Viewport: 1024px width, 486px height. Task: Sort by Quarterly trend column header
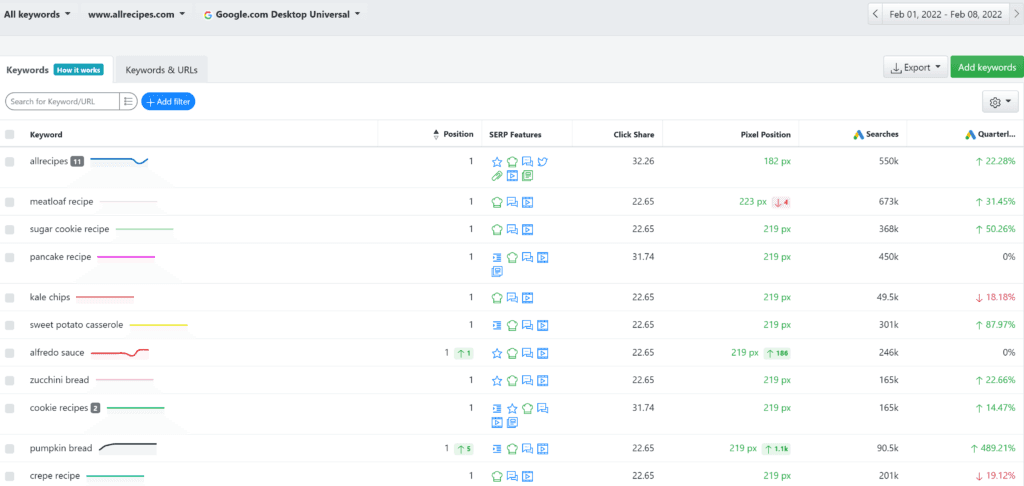pos(991,135)
